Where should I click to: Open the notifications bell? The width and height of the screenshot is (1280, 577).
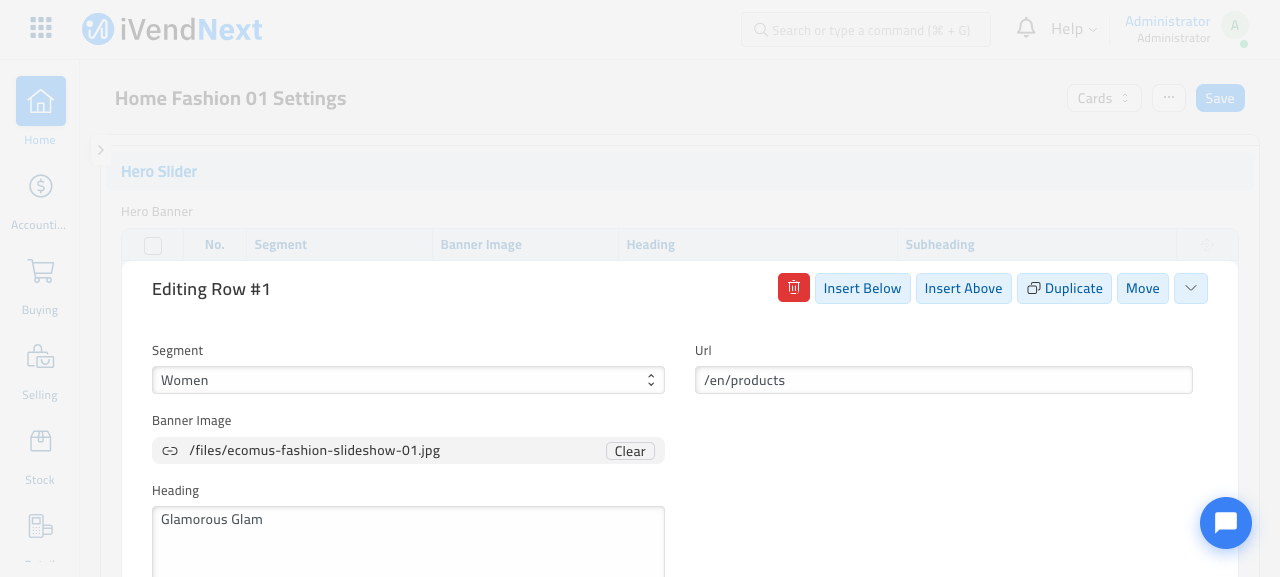tap(1026, 28)
